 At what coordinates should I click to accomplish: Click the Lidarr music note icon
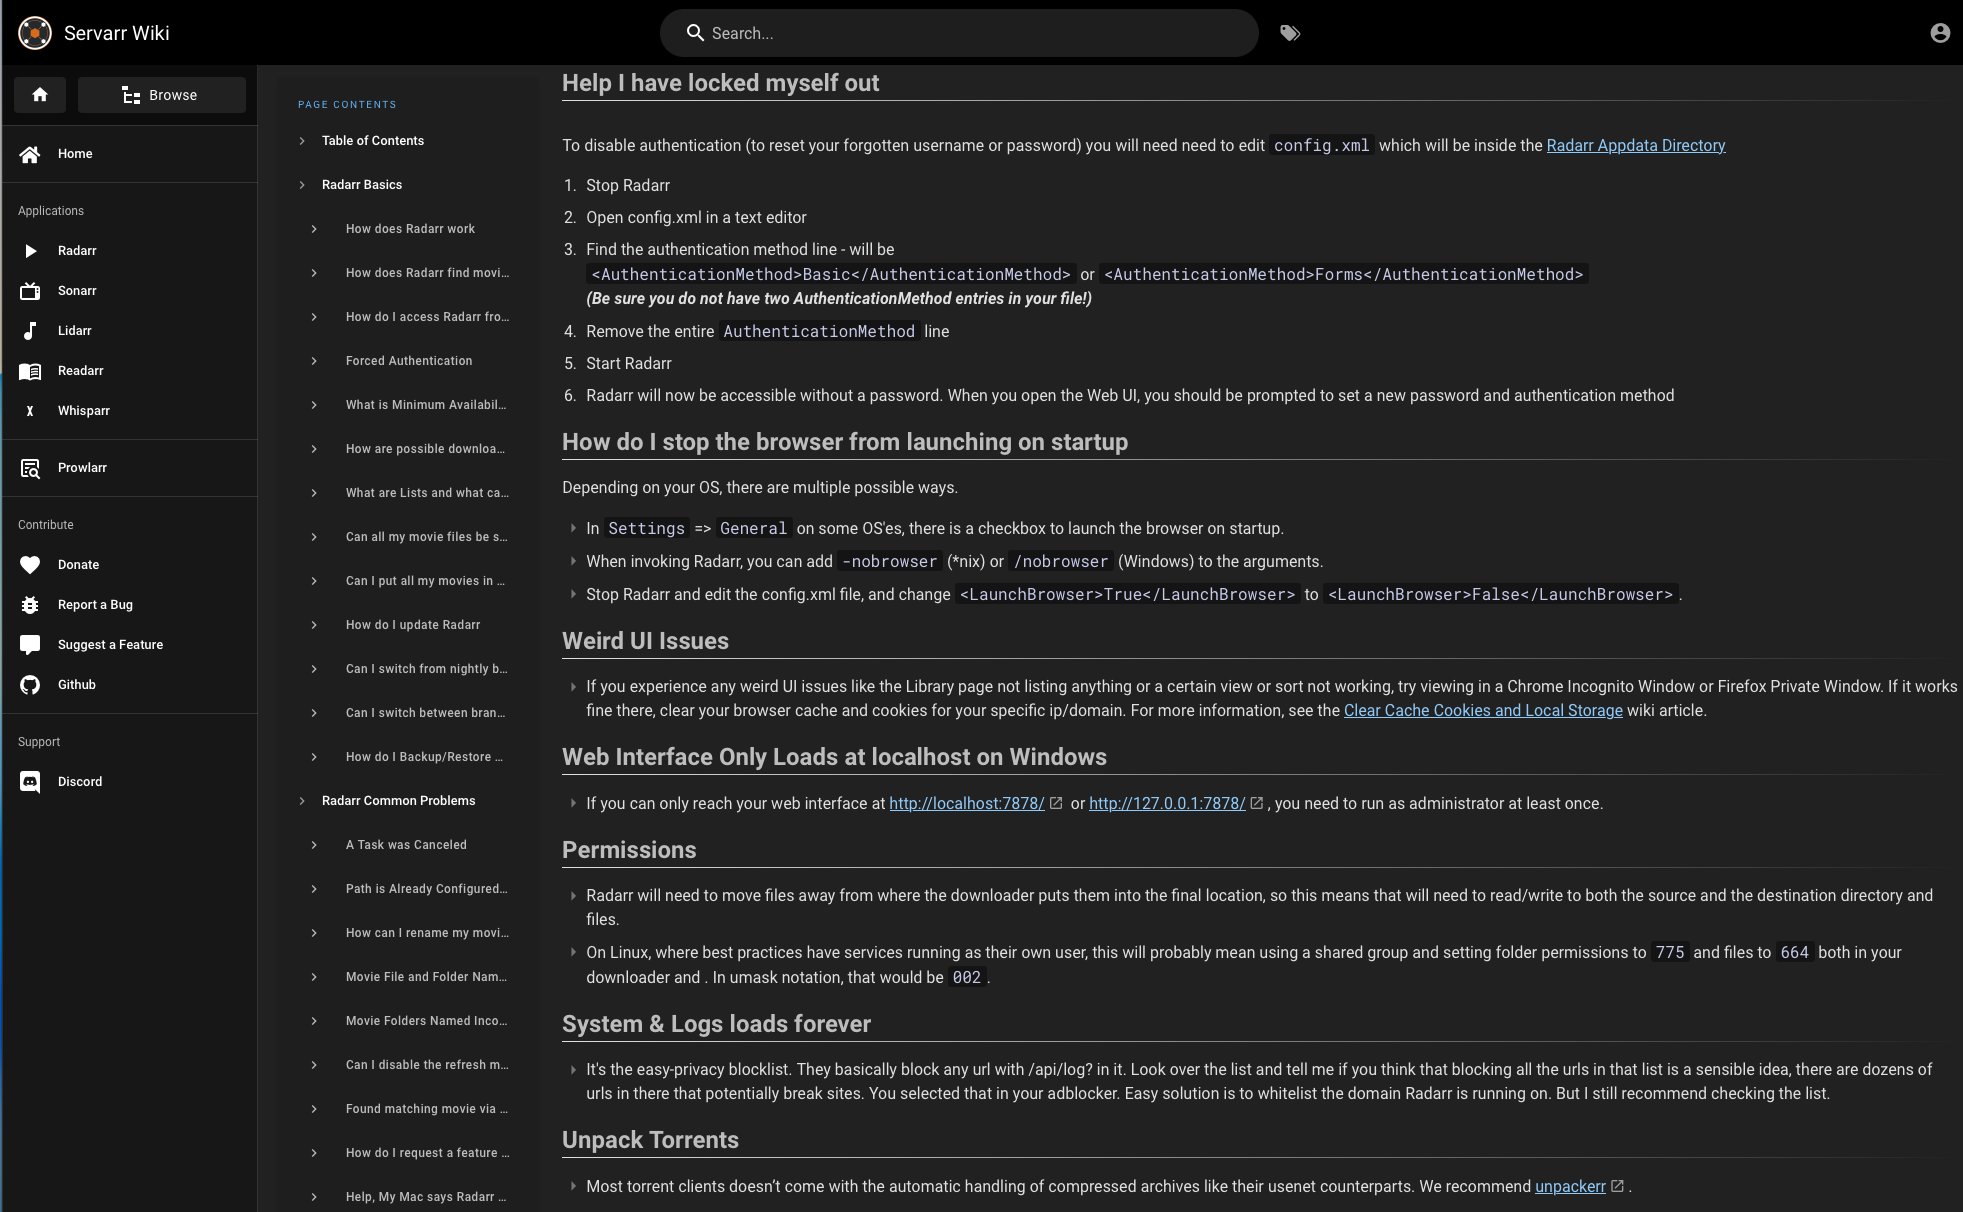point(30,331)
